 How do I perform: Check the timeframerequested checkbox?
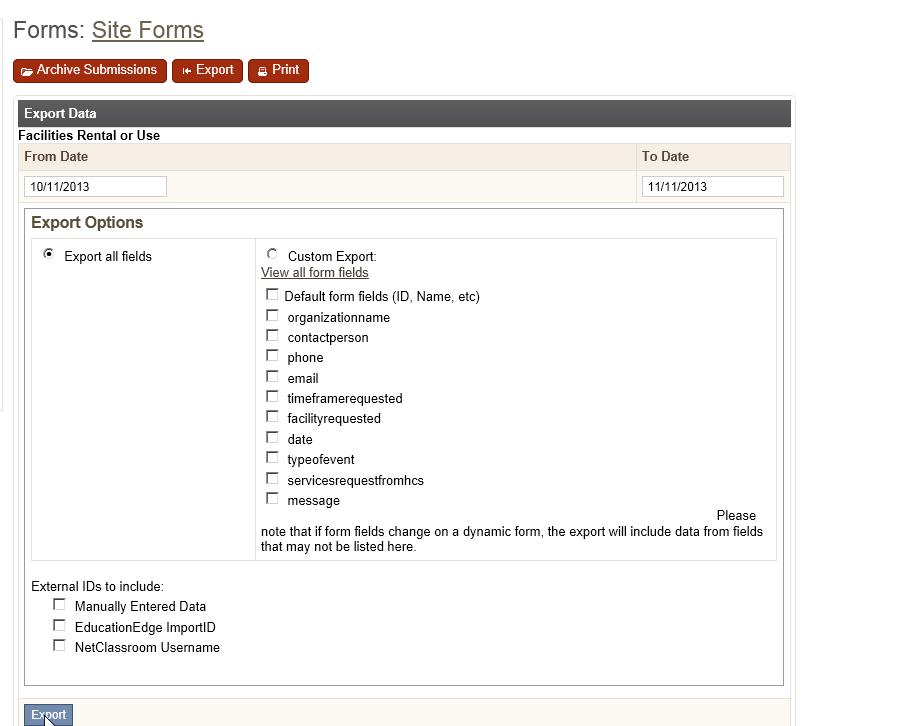[272, 396]
